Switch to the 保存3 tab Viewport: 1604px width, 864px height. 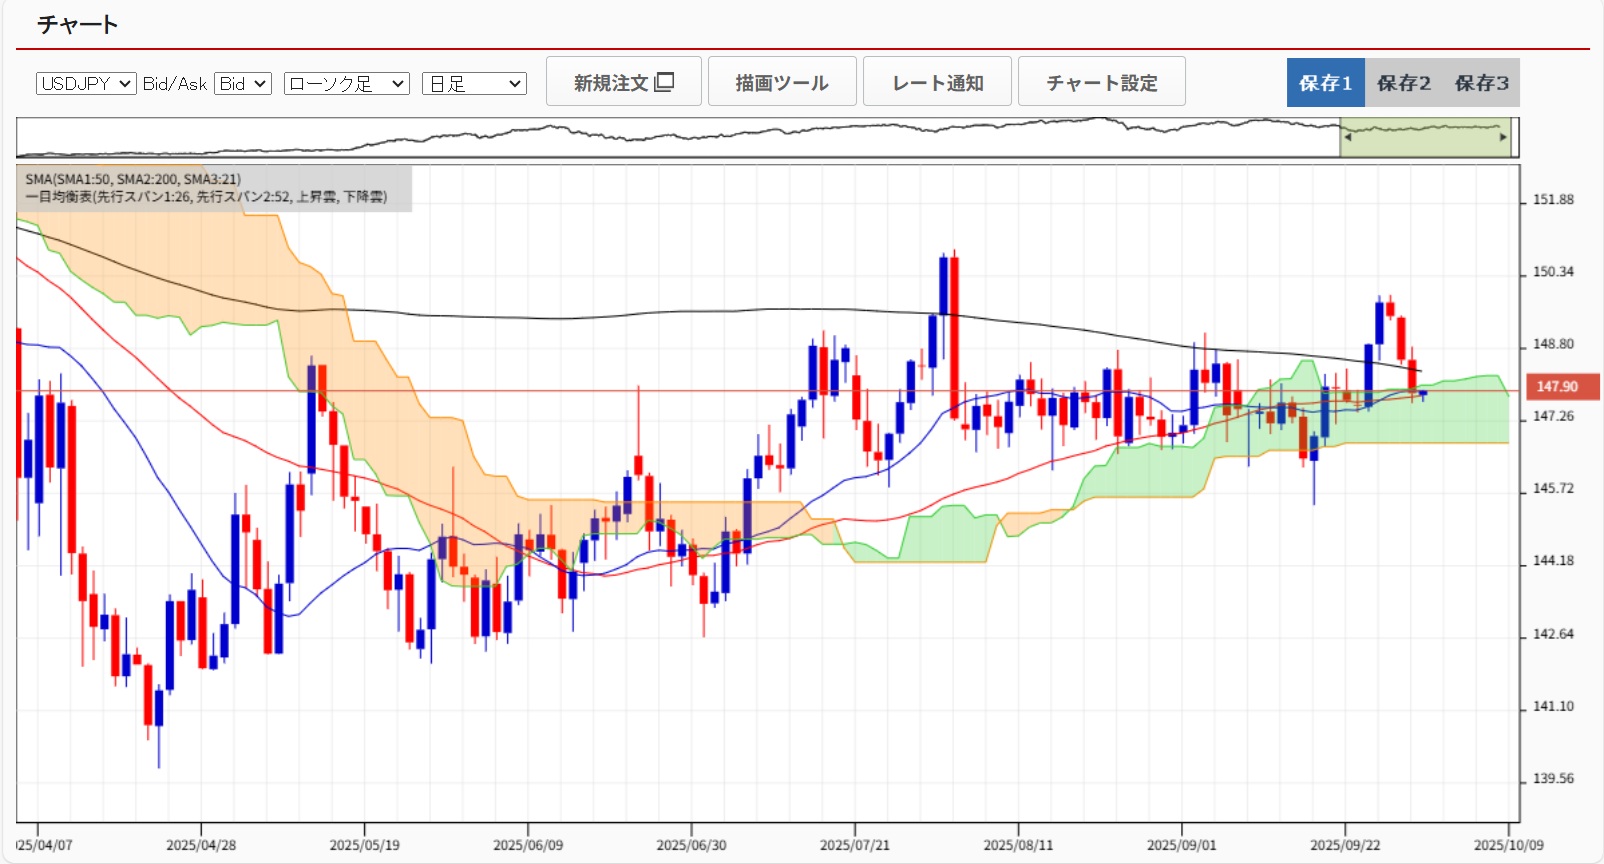tap(1481, 83)
